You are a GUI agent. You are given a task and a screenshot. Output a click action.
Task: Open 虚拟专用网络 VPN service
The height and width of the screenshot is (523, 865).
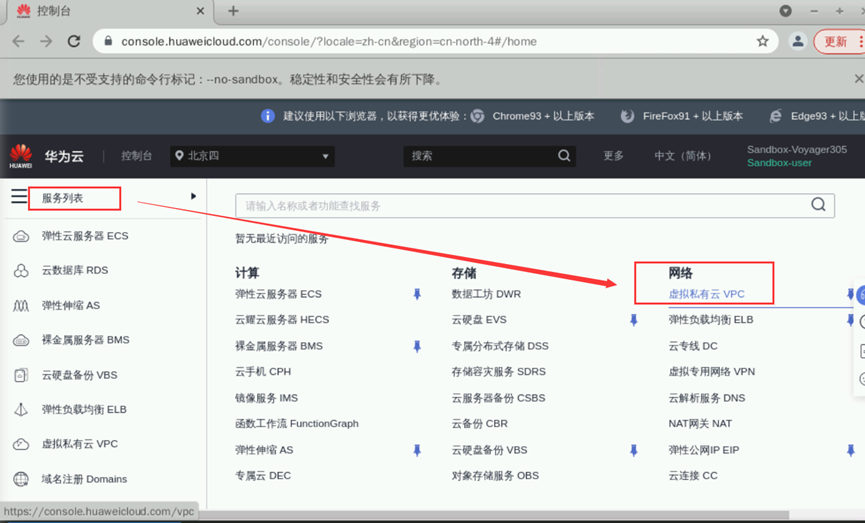point(712,372)
